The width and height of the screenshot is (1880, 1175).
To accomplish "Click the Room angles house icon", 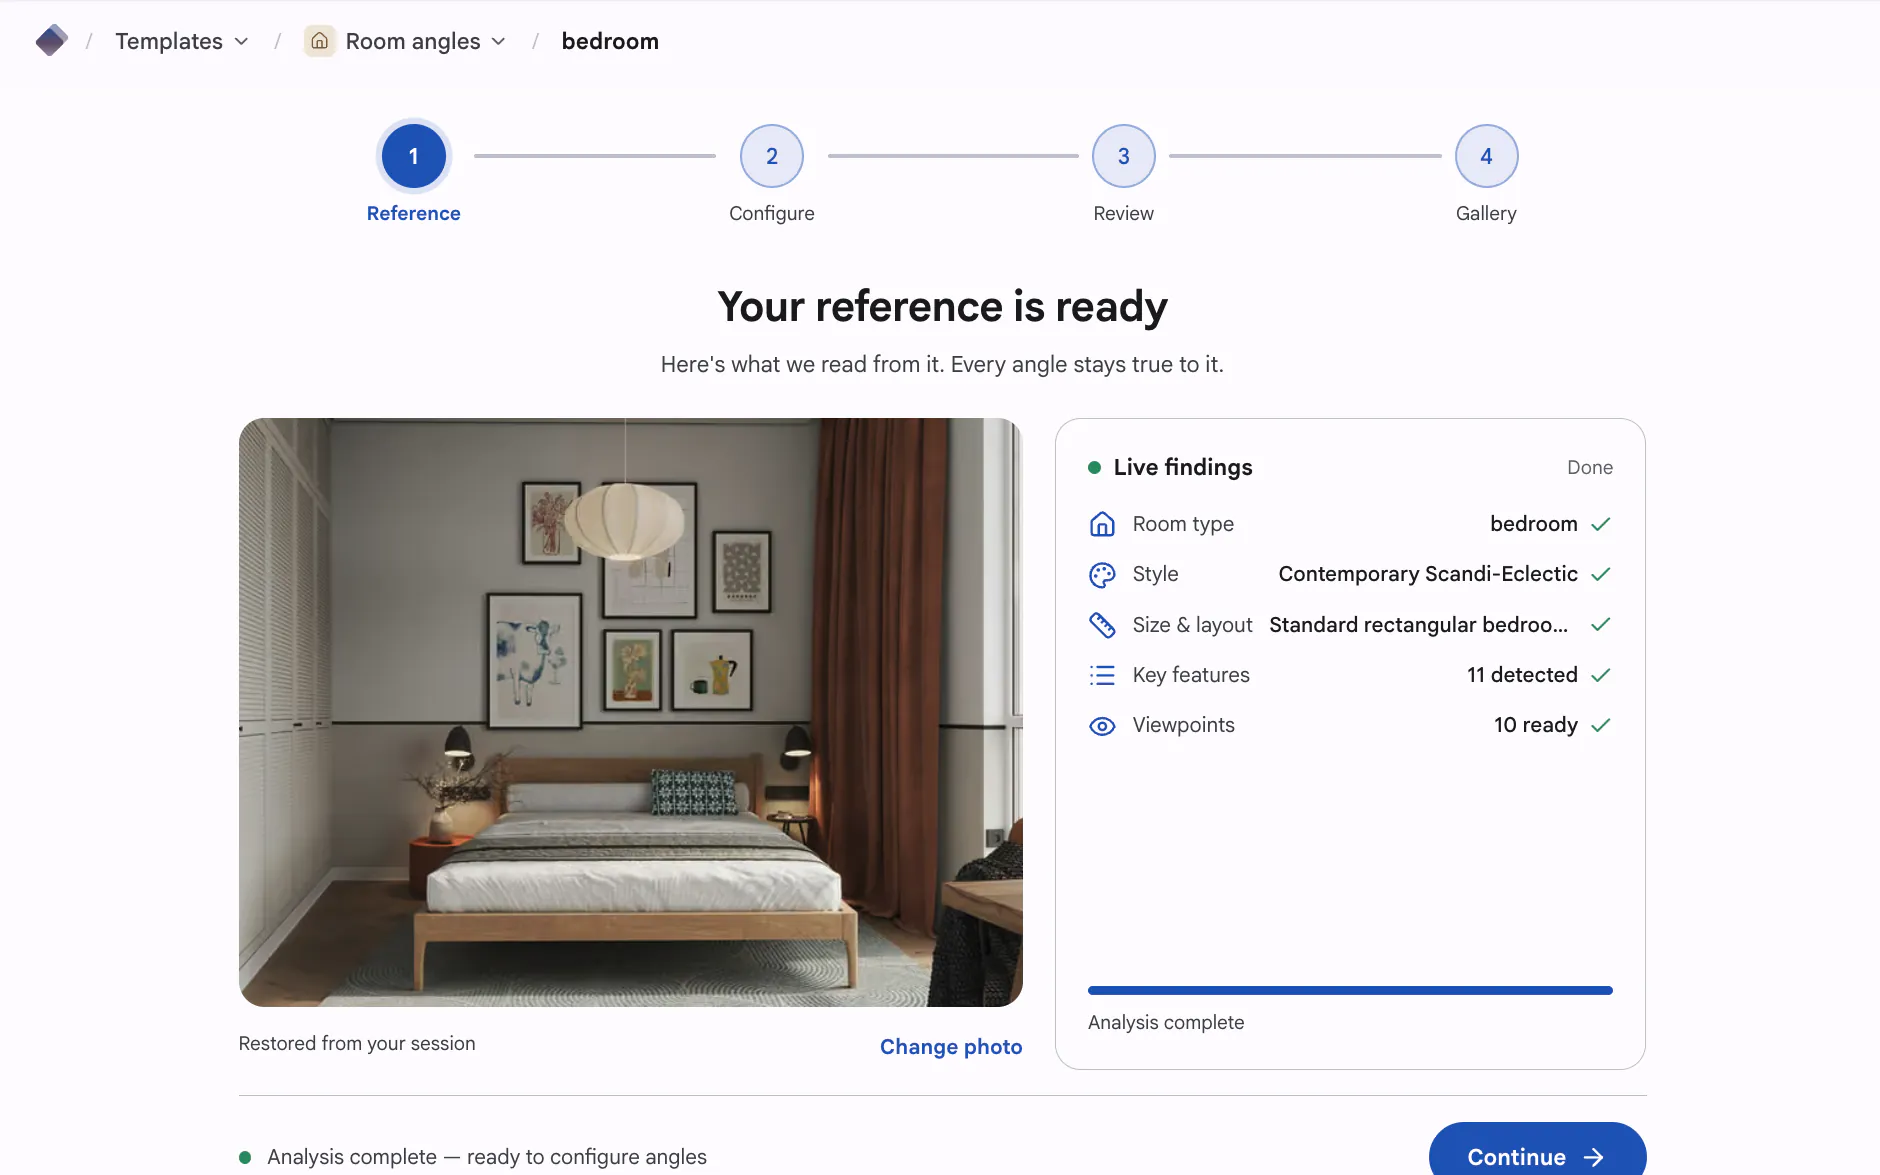I will [x=319, y=41].
